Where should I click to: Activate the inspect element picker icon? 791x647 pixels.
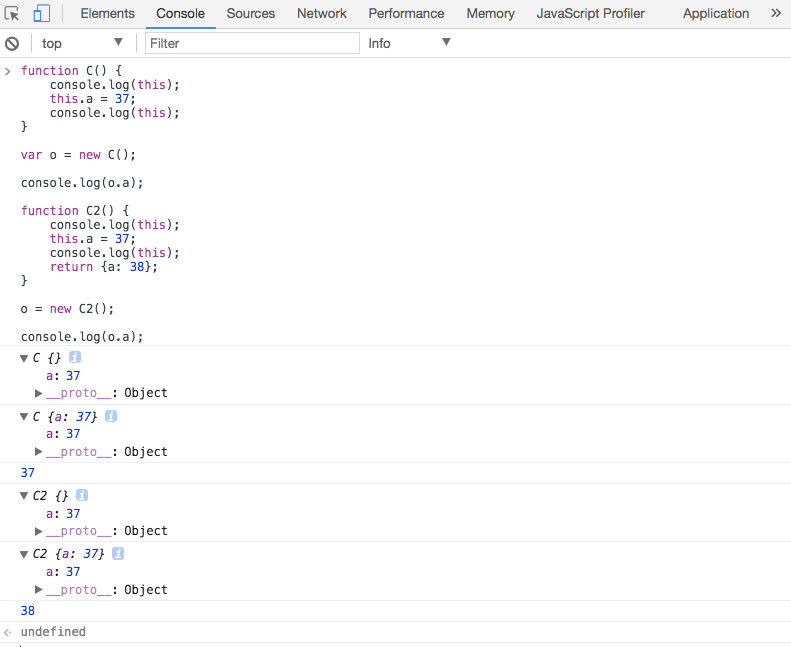tap(12, 14)
